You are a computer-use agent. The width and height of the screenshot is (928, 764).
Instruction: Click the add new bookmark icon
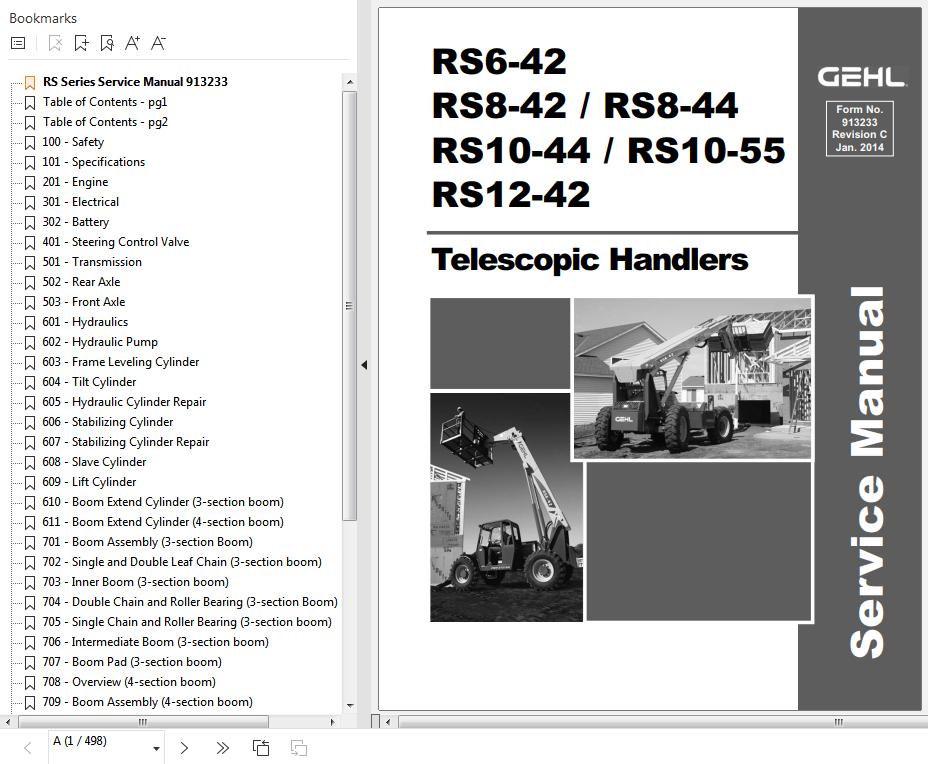pos(81,43)
